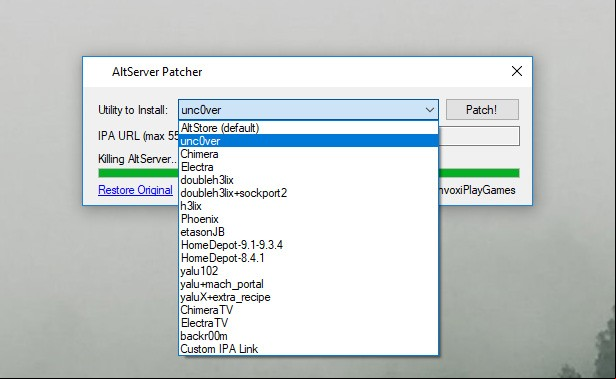Viewport: 616px width, 379px height.
Task: Pick Chimera from the utility list
Action: pyautogui.click(x=308, y=154)
